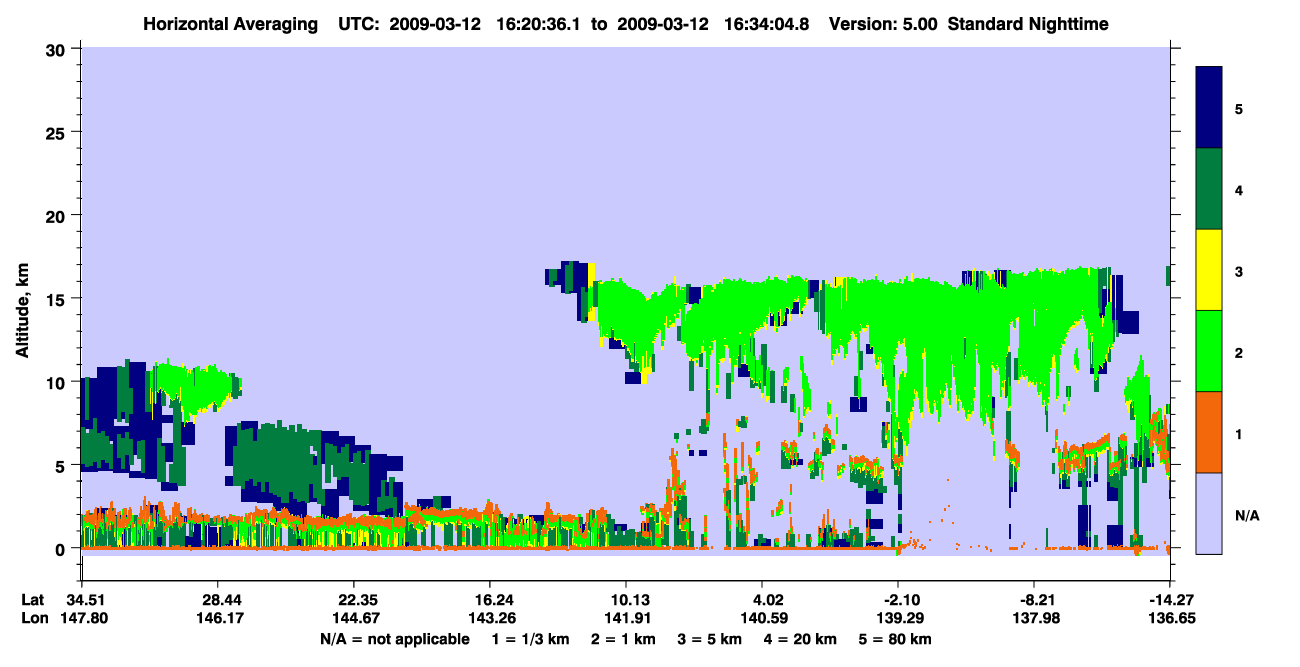Click the longitude value 143.26
The image size is (1300, 667).
pos(490,618)
